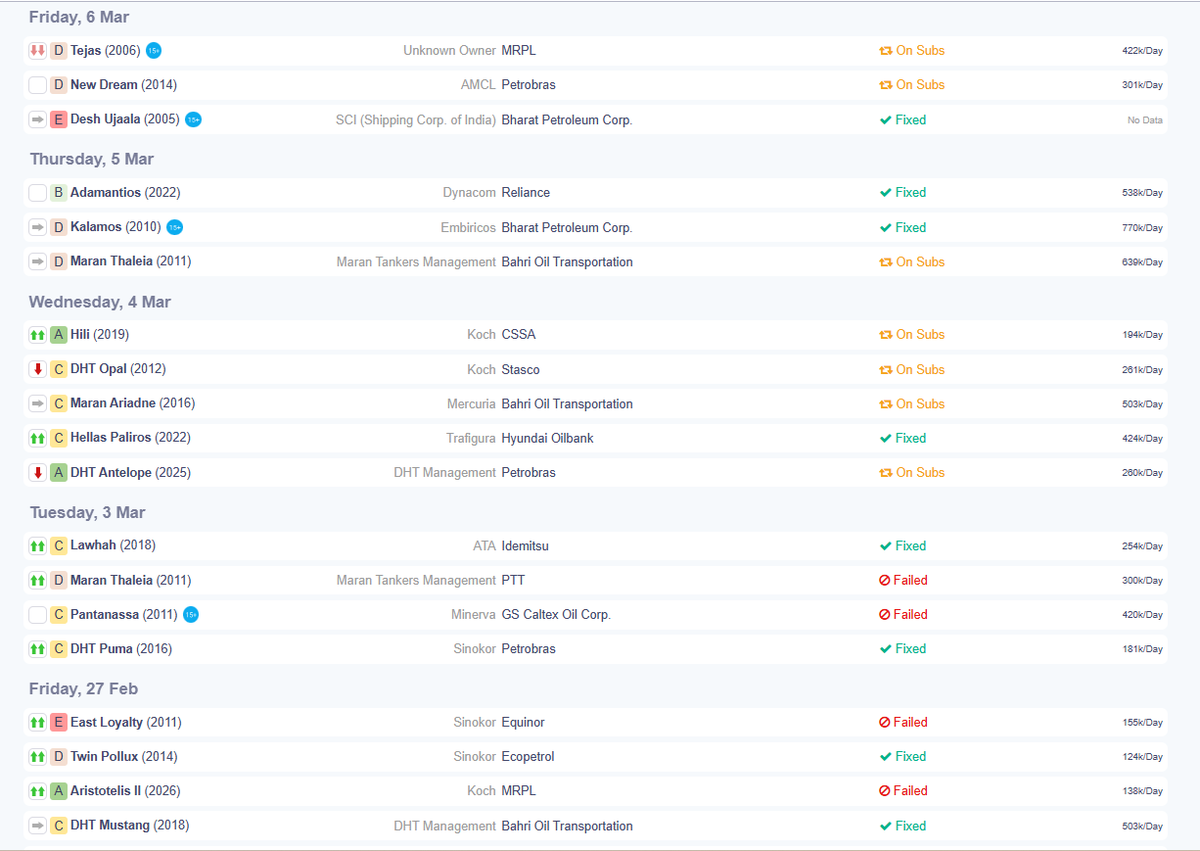
Task: Click the 538k/Day rate for Adamantios
Action: 1142,193
